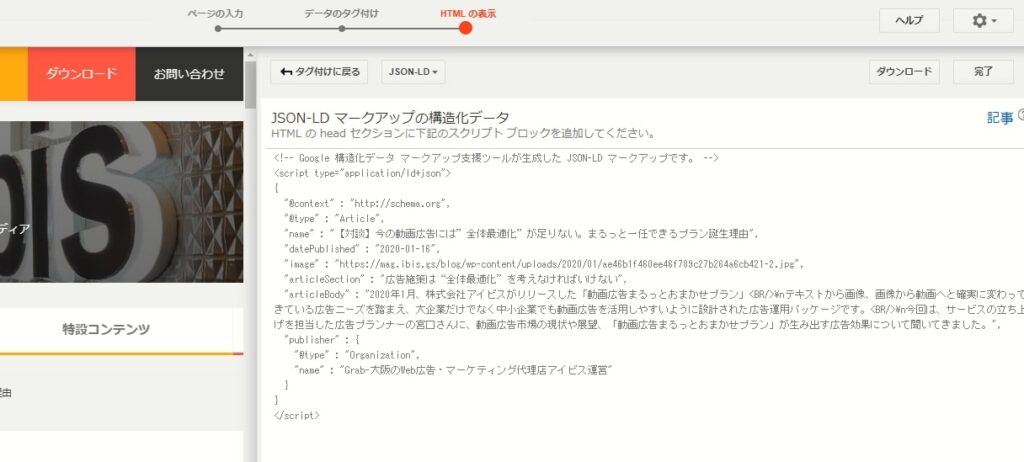
Task: Click the script type application/ld+json line
Action: point(362,173)
